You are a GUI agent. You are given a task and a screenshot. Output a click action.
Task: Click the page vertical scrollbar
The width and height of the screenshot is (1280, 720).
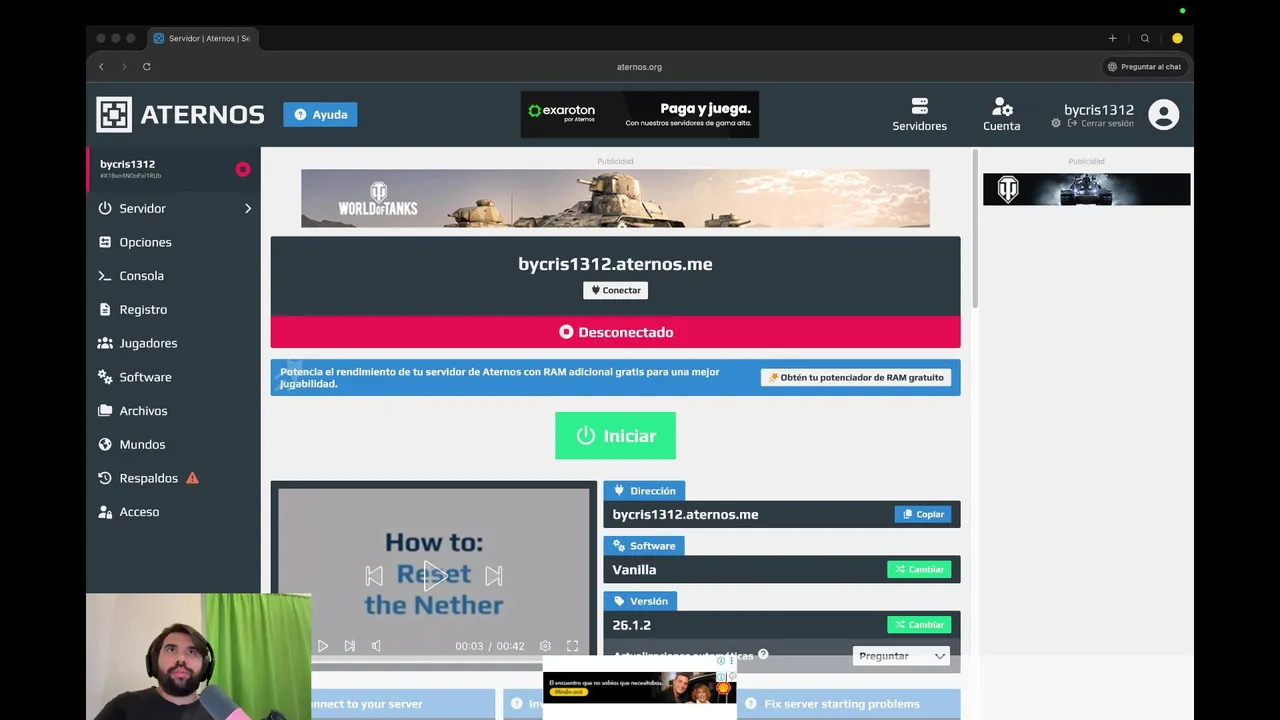point(976,230)
